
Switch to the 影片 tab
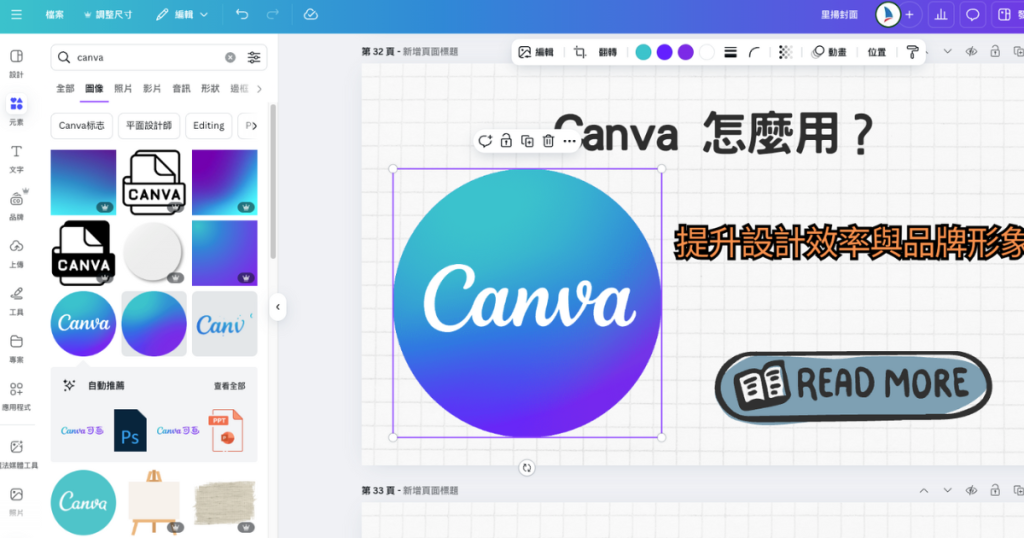(152, 88)
